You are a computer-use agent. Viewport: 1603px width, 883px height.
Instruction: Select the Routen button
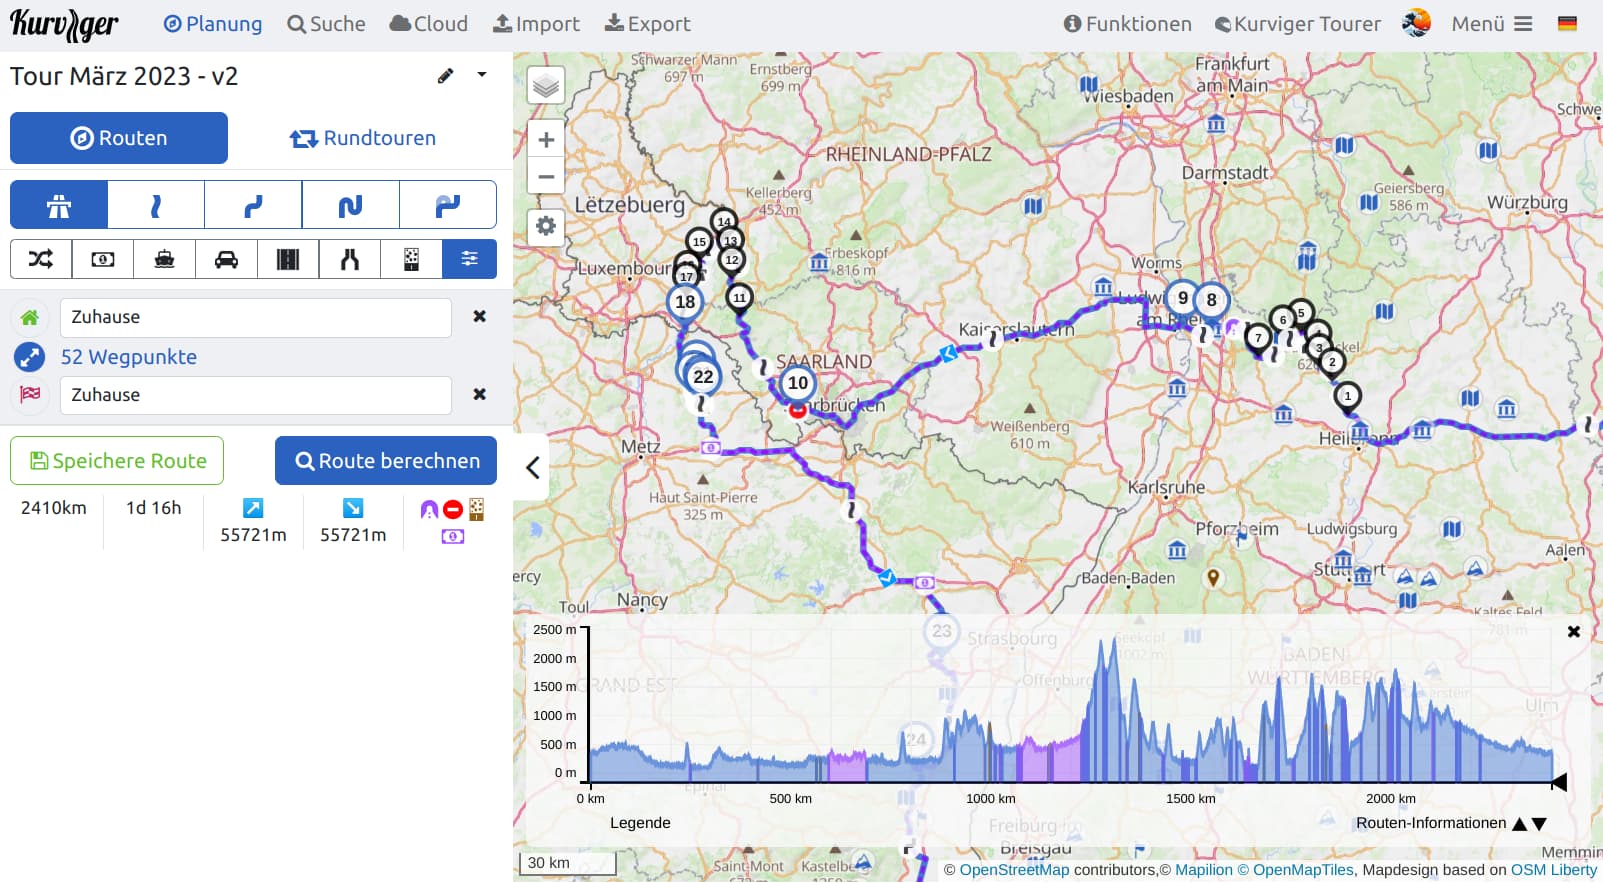(x=119, y=138)
